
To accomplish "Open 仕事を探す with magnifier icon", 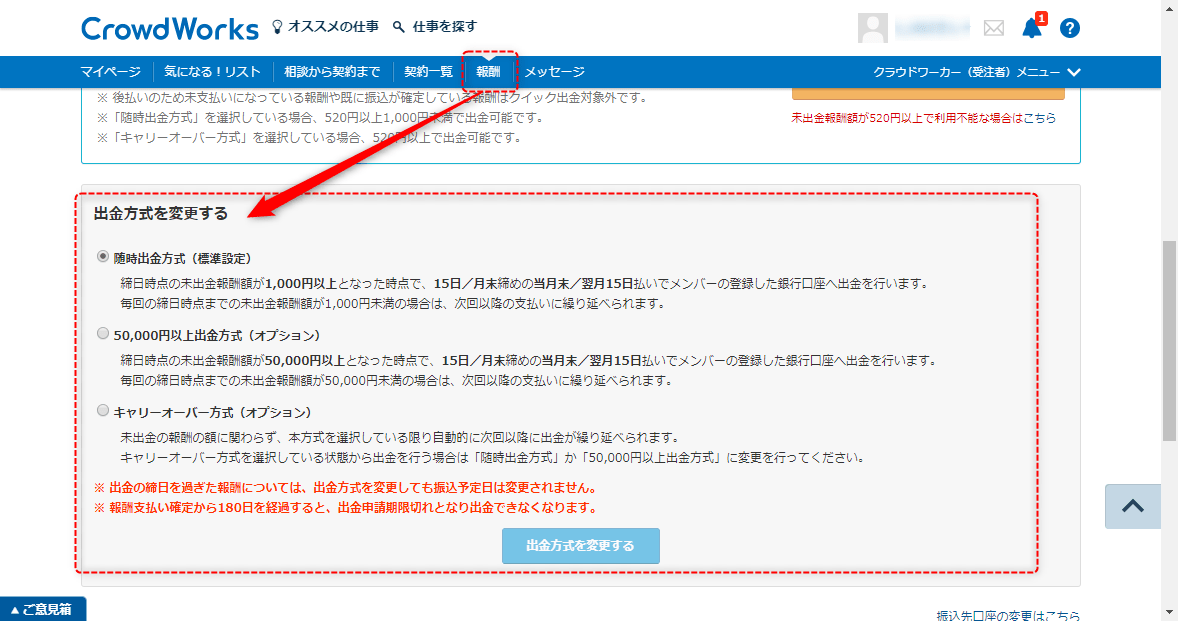I will click(x=435, y=27).
